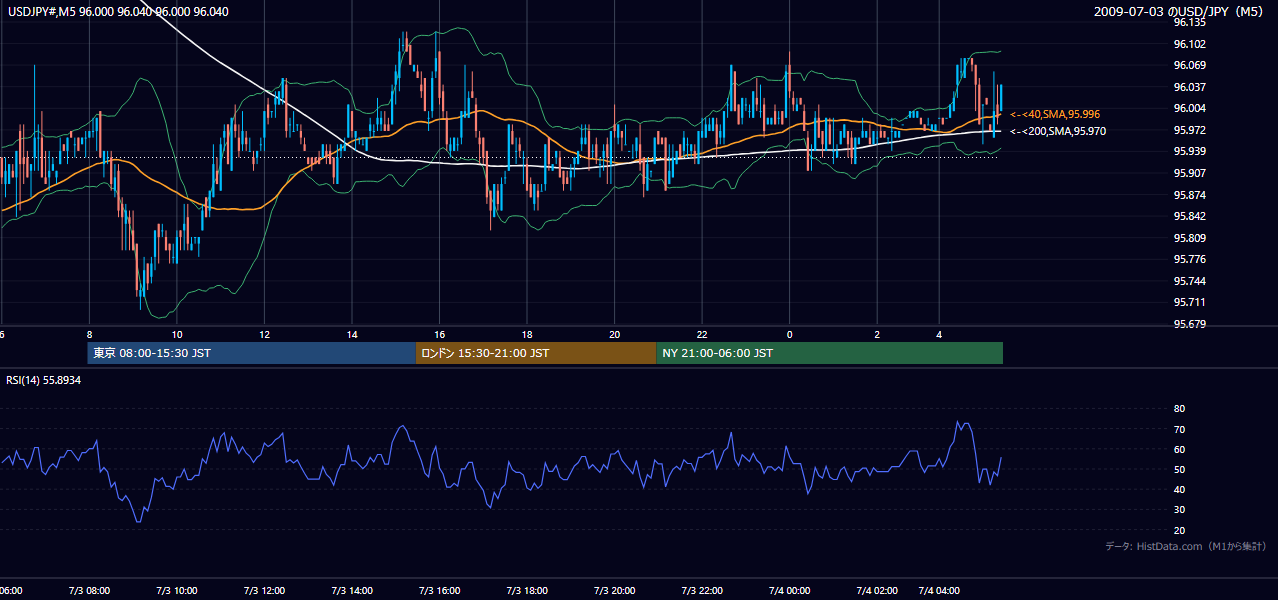Viewport: 1278px width, 600px height.
Task: Click the bottom date label 7/3 18:00
Action: click(526, 591)
